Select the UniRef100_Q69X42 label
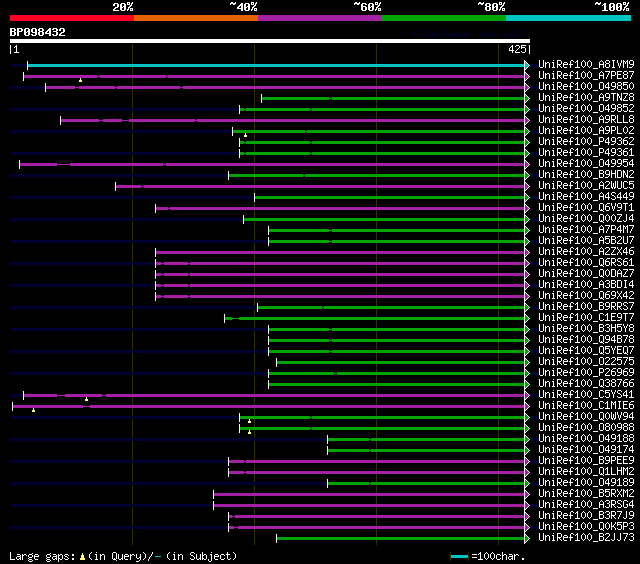Image resolution: width=640 pixels, height=564 pixels. click(x=586, y=296)
